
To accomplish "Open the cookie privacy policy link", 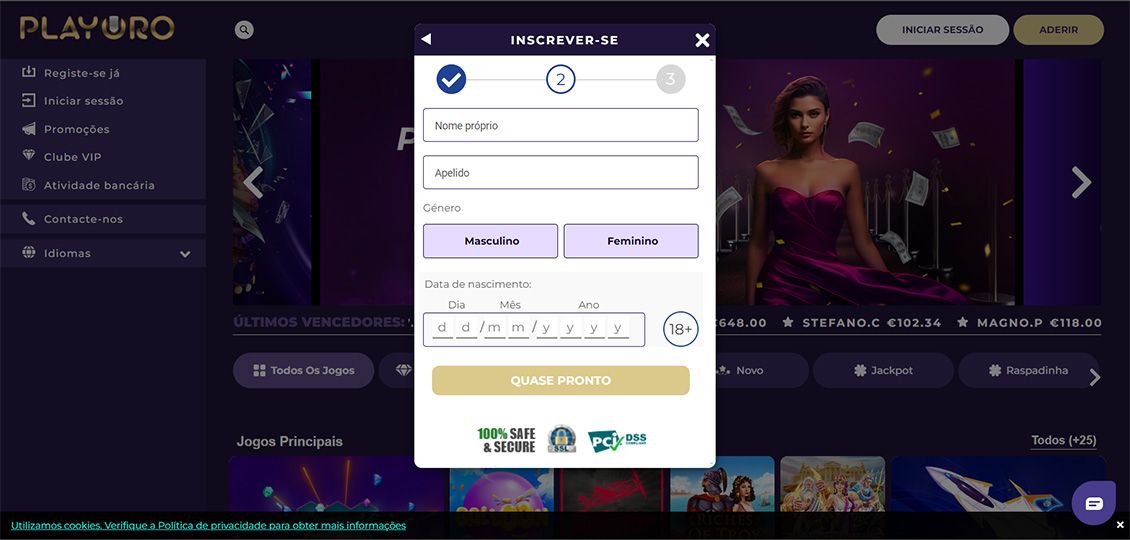I will click(x=208, y=525).
